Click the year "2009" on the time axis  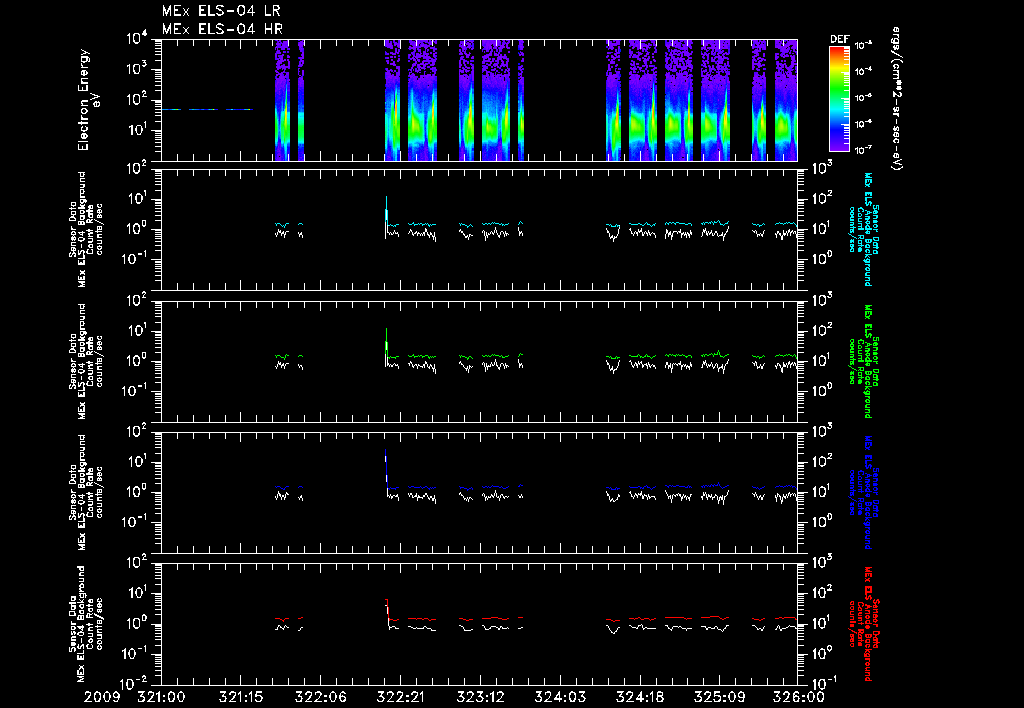pos(103,698)
